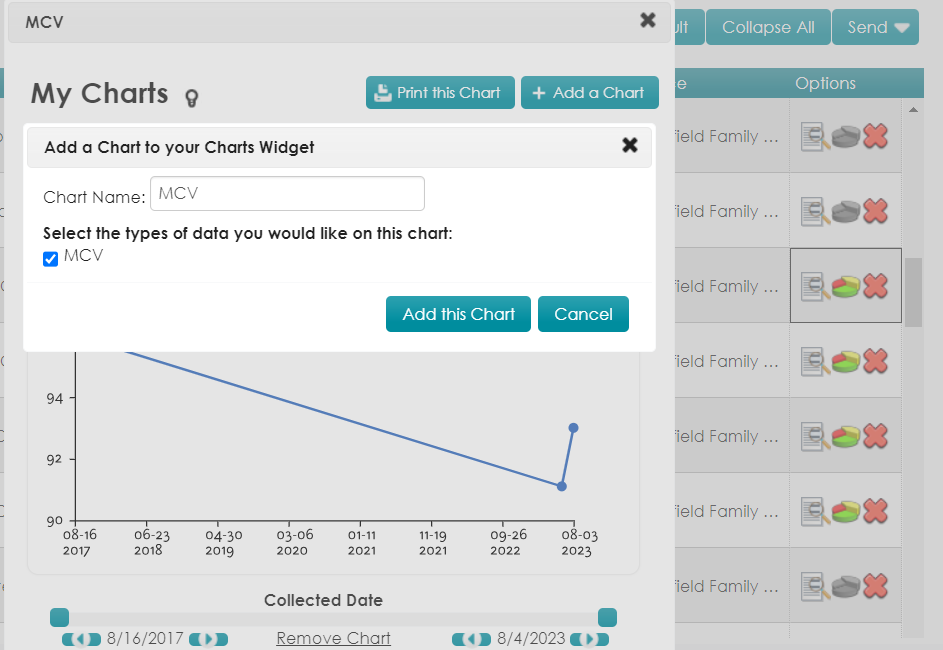The image size is (943, 650).
Task: Click the gray pie chart icon on the top row
Action: point(846,136)
